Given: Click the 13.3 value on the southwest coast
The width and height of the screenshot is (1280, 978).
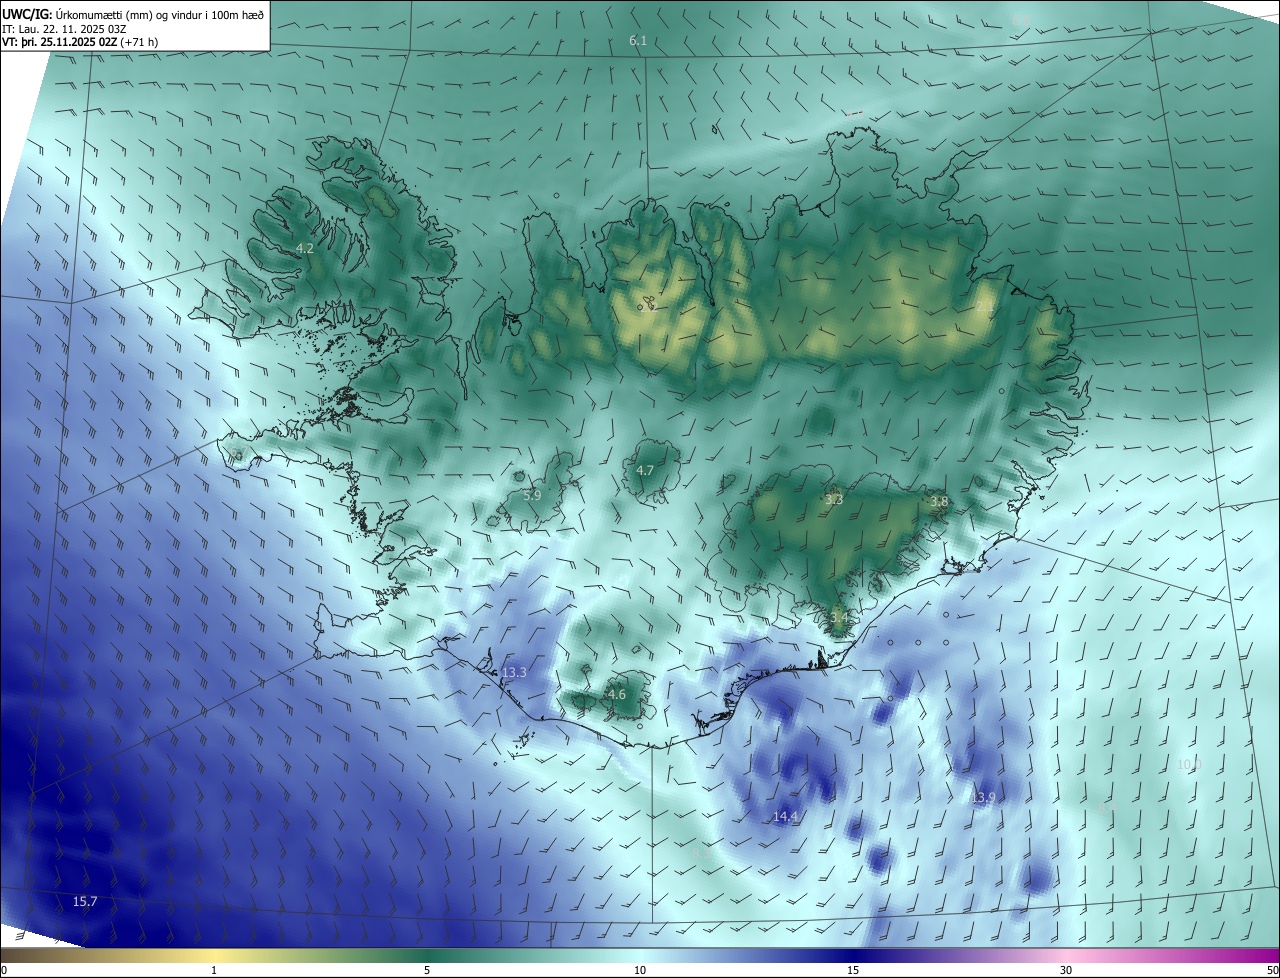Looking at the screenshot, I should 514,673.
